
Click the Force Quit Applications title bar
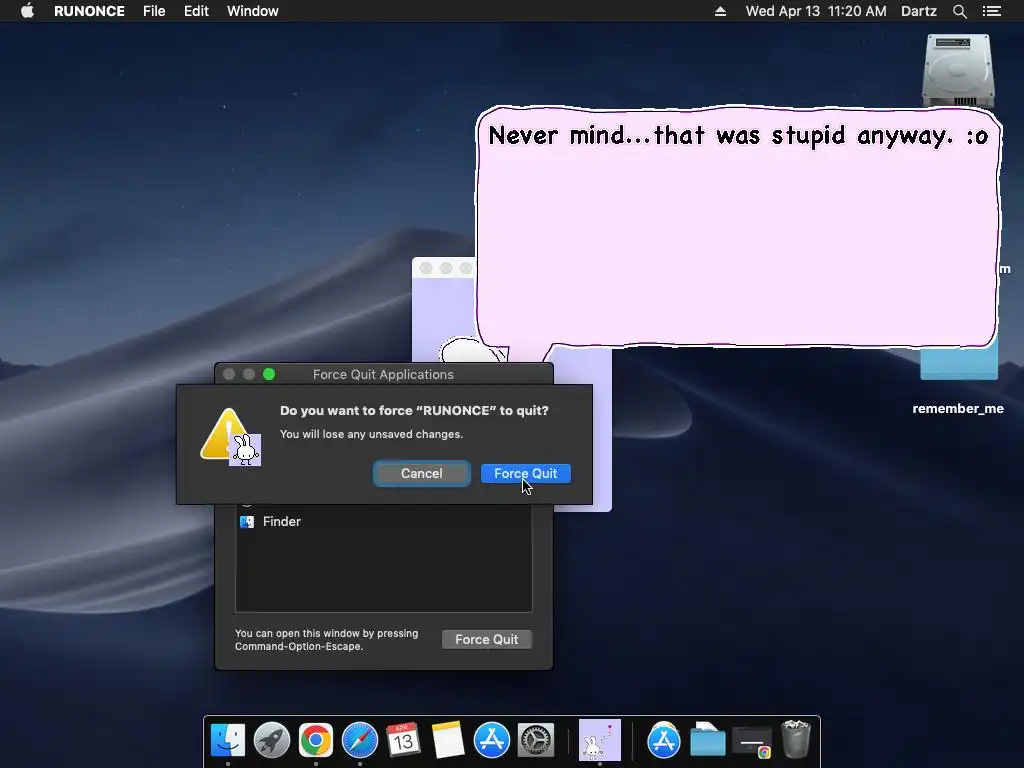[383, 374]
